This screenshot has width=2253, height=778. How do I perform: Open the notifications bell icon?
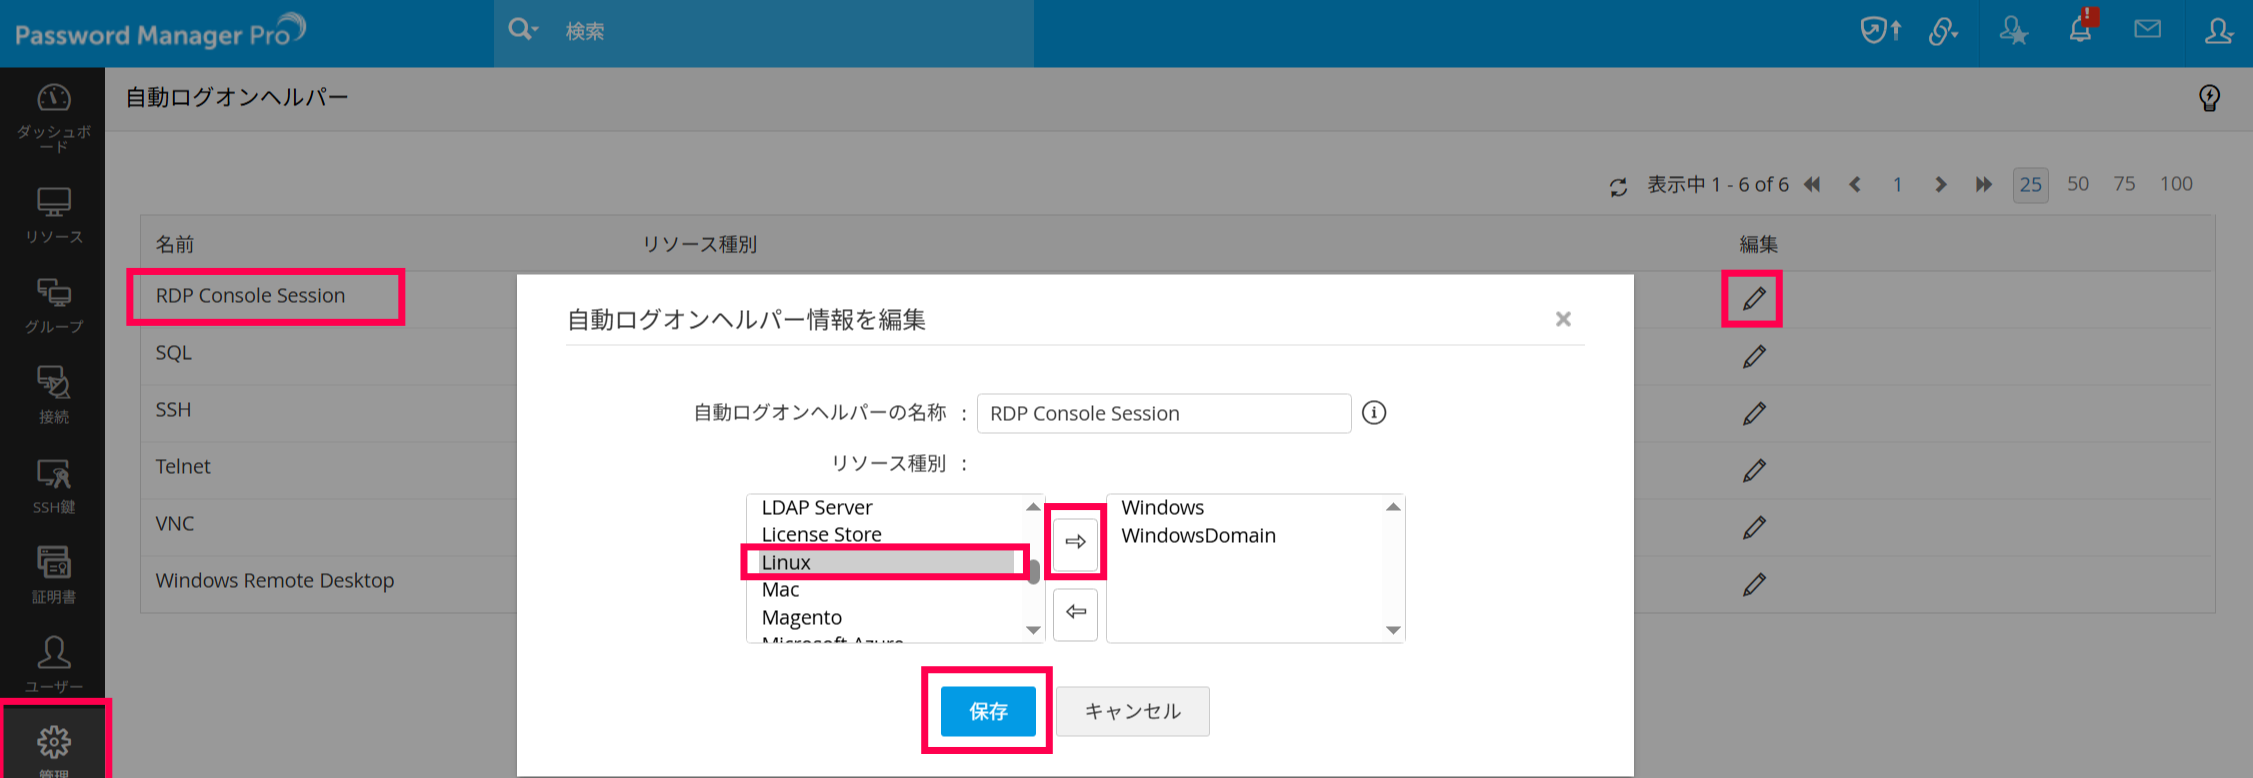[x=2080, y=30]
